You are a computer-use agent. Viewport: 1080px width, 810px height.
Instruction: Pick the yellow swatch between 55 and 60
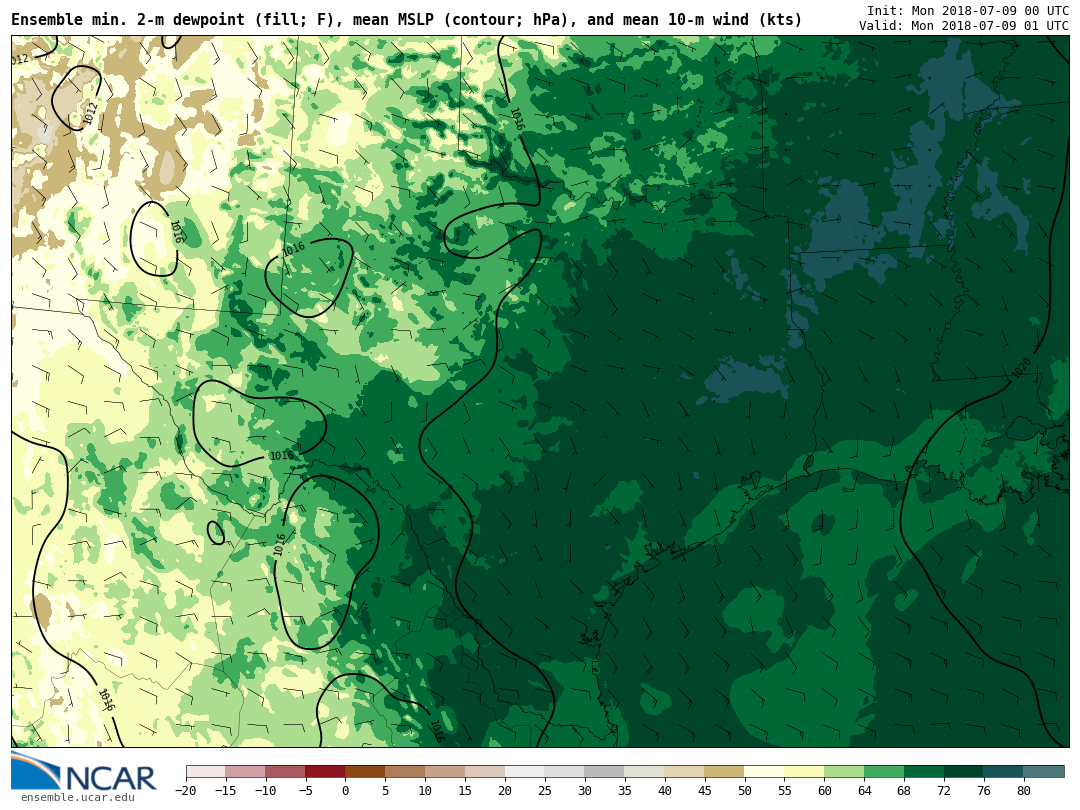[804, 771]
